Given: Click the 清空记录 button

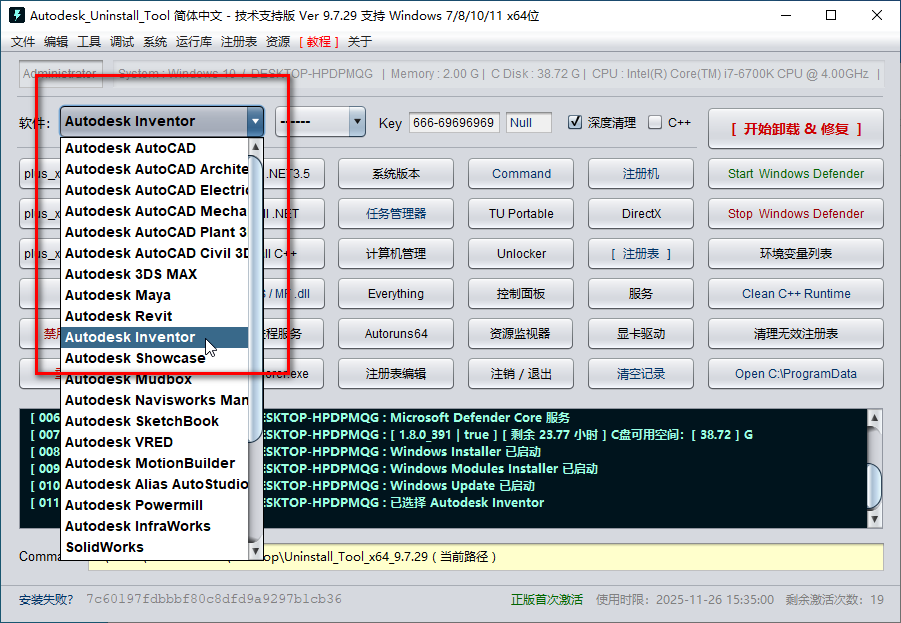Looking at the screenshot, I should point(641,374).
